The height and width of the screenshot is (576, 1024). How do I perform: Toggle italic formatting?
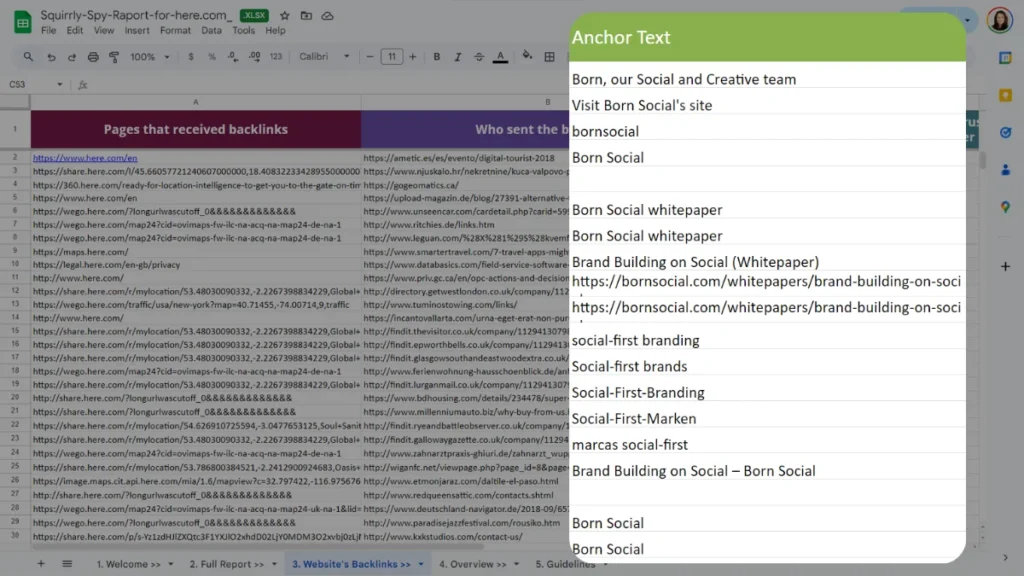[x=457, y=57]
